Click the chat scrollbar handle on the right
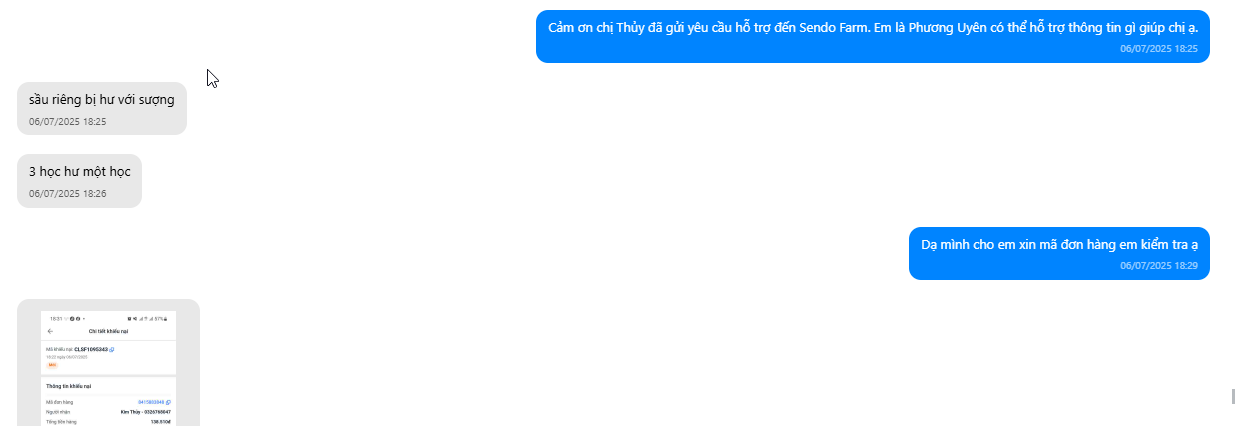This screenshot has height=426, width=1245. click(1234, 397)
